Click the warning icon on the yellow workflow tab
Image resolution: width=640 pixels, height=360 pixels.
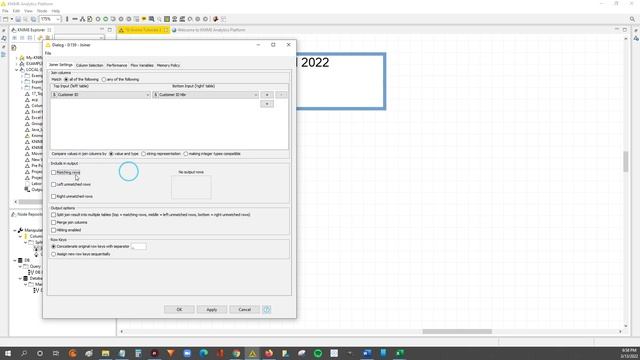(121, 30)
